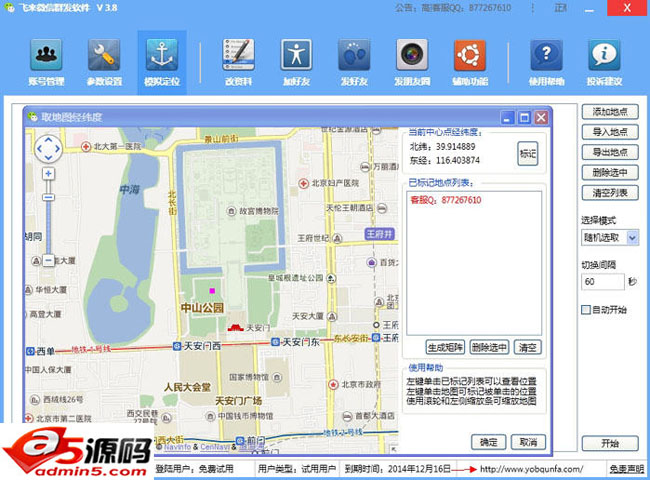Screen dimensions: 650x480
Task: Open 使用帮助 question mark icon
Action: (546, 55)
